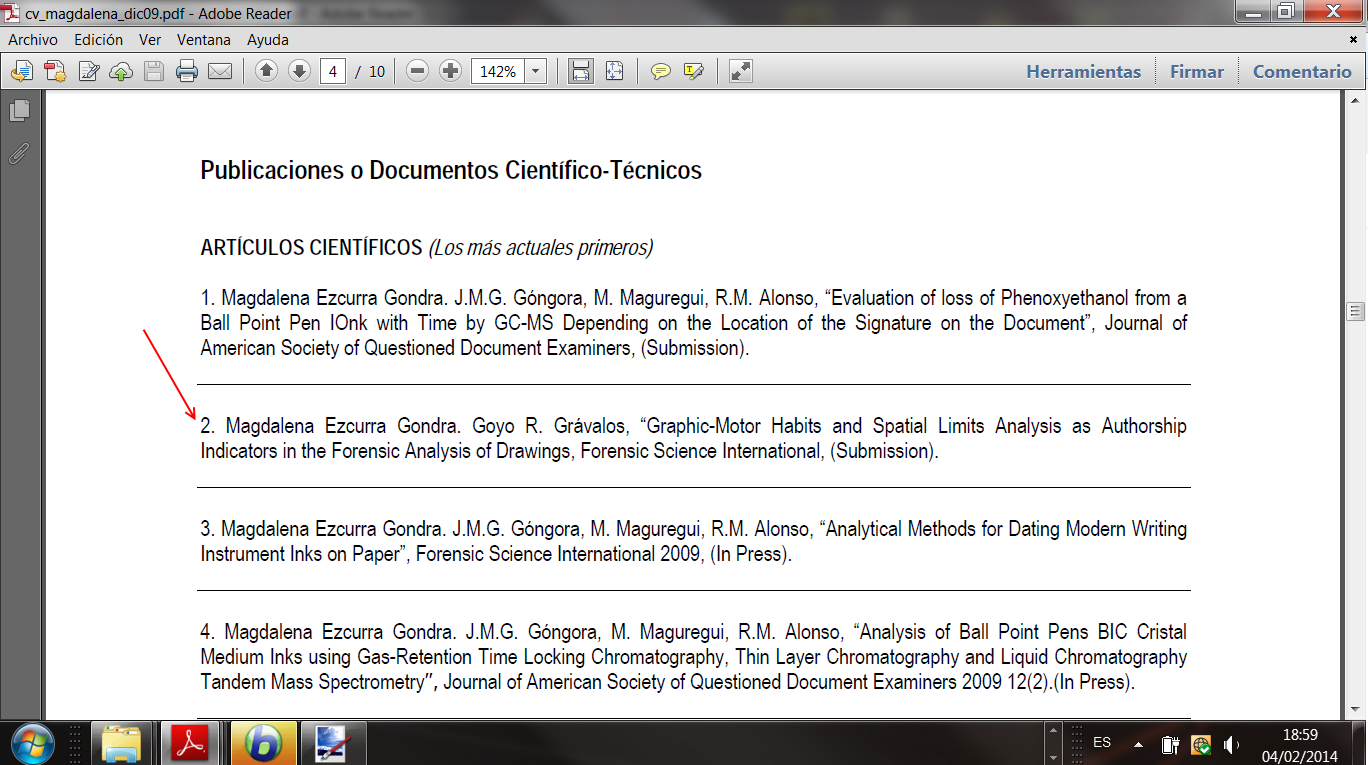Open the Comentario pane
Image resolution: width=1368 pixels, height=765 pixels.
tap(1302, 72)
